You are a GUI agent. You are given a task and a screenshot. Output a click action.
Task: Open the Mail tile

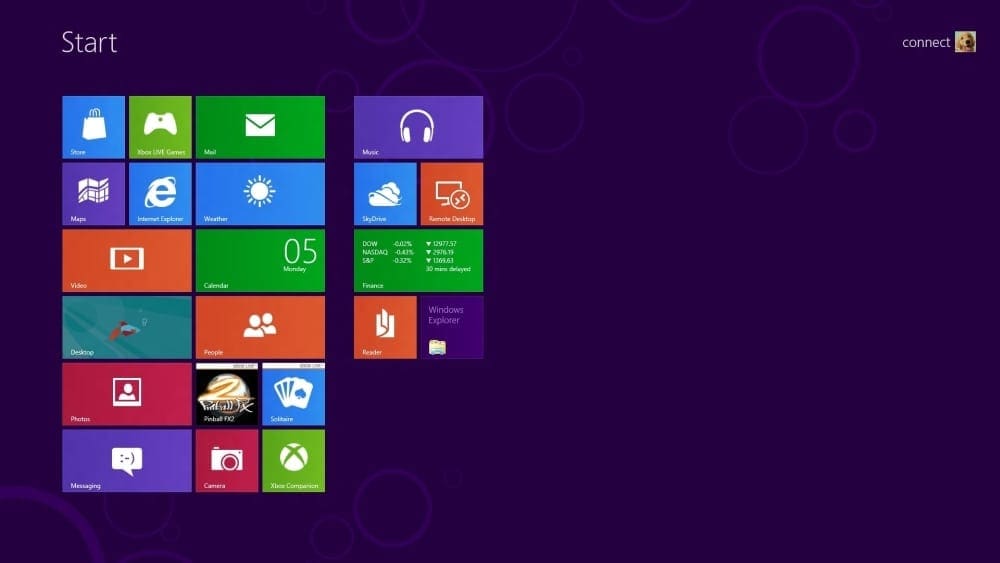(260, 127)
